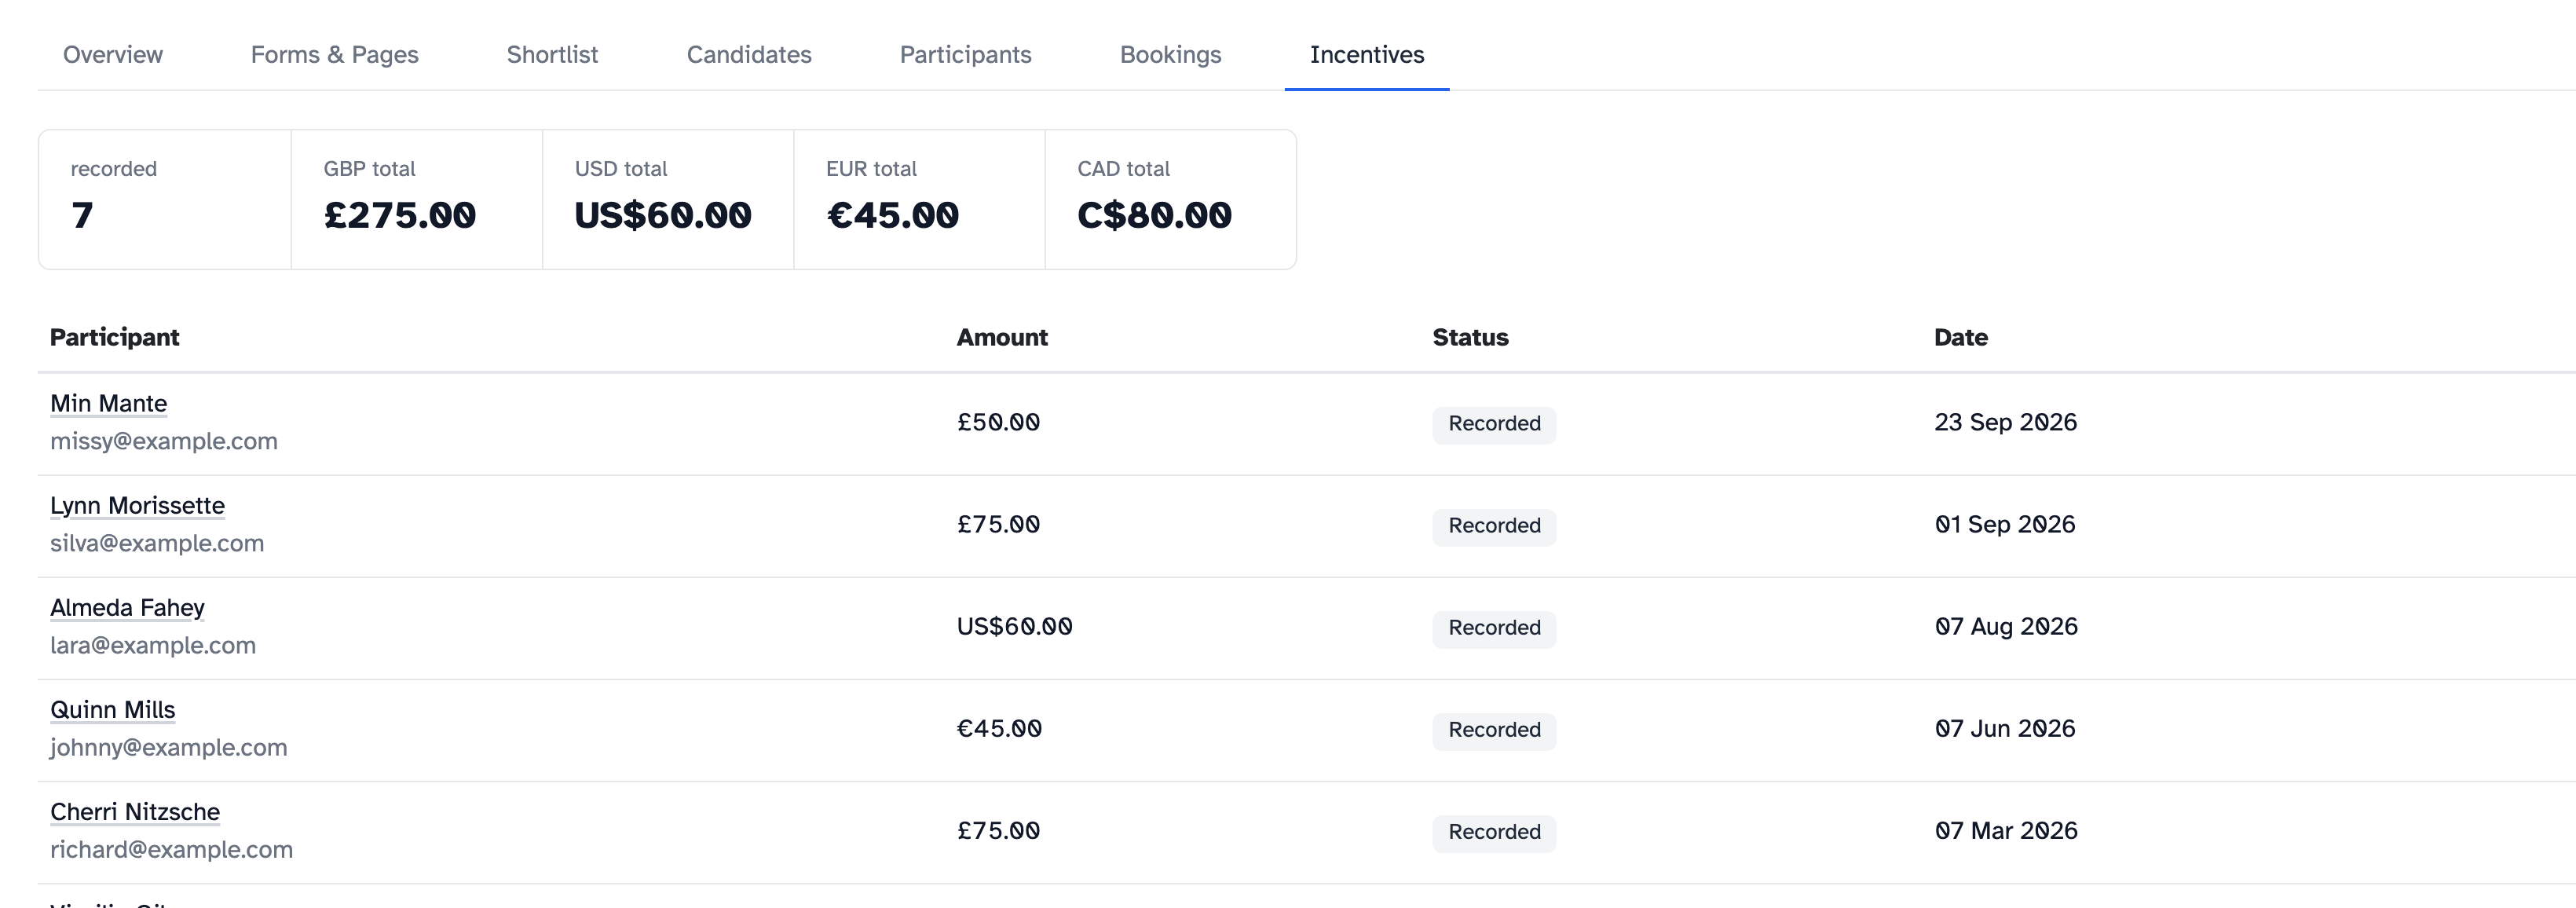Image resolution: width=2576 pixels, height=908 pixels.
Task: Click Lynn Morissette's £75.00 amount
Action: [x=998, y=524]
